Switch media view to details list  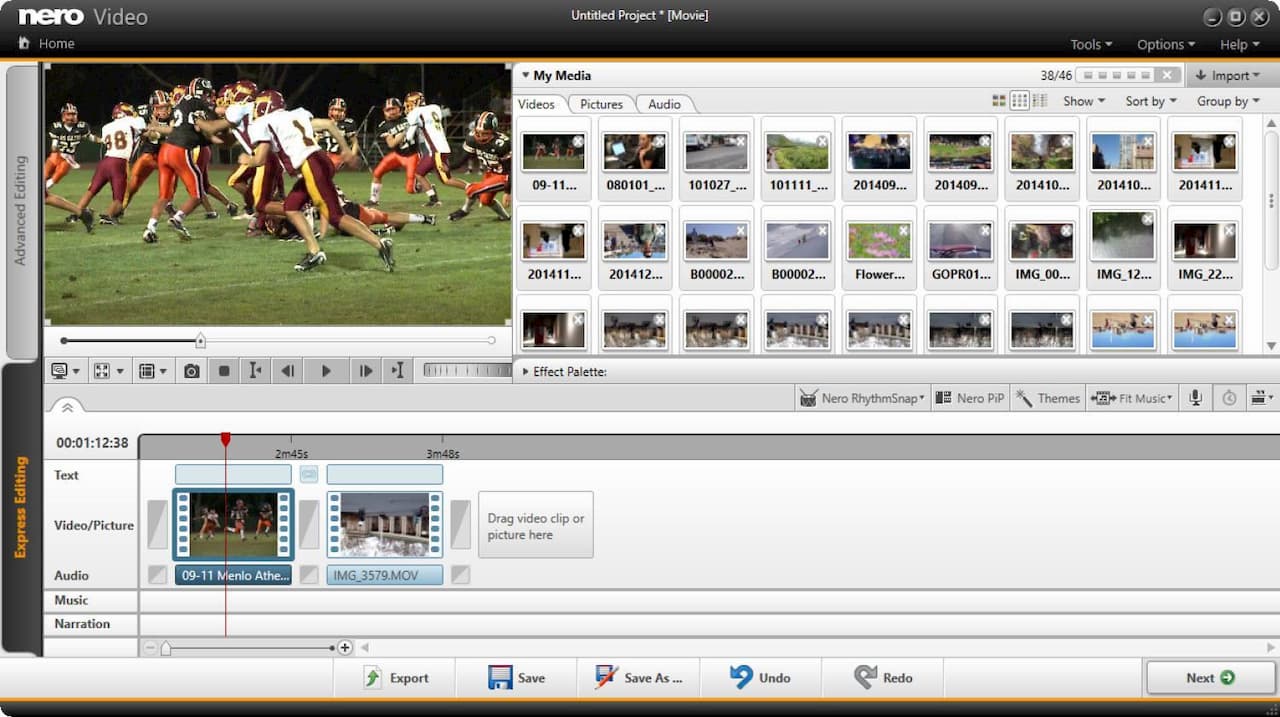[1040, 101]
